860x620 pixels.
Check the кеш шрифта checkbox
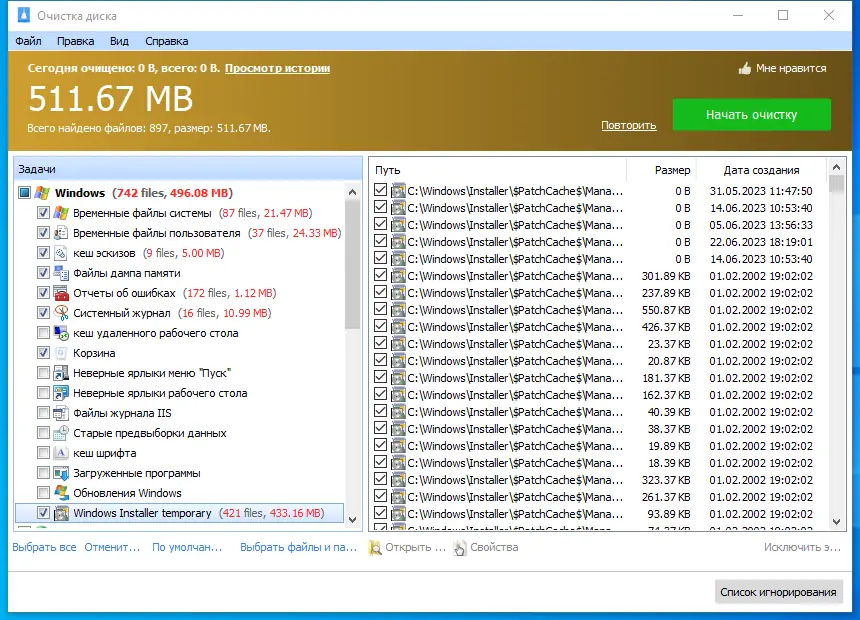point(43,453)
